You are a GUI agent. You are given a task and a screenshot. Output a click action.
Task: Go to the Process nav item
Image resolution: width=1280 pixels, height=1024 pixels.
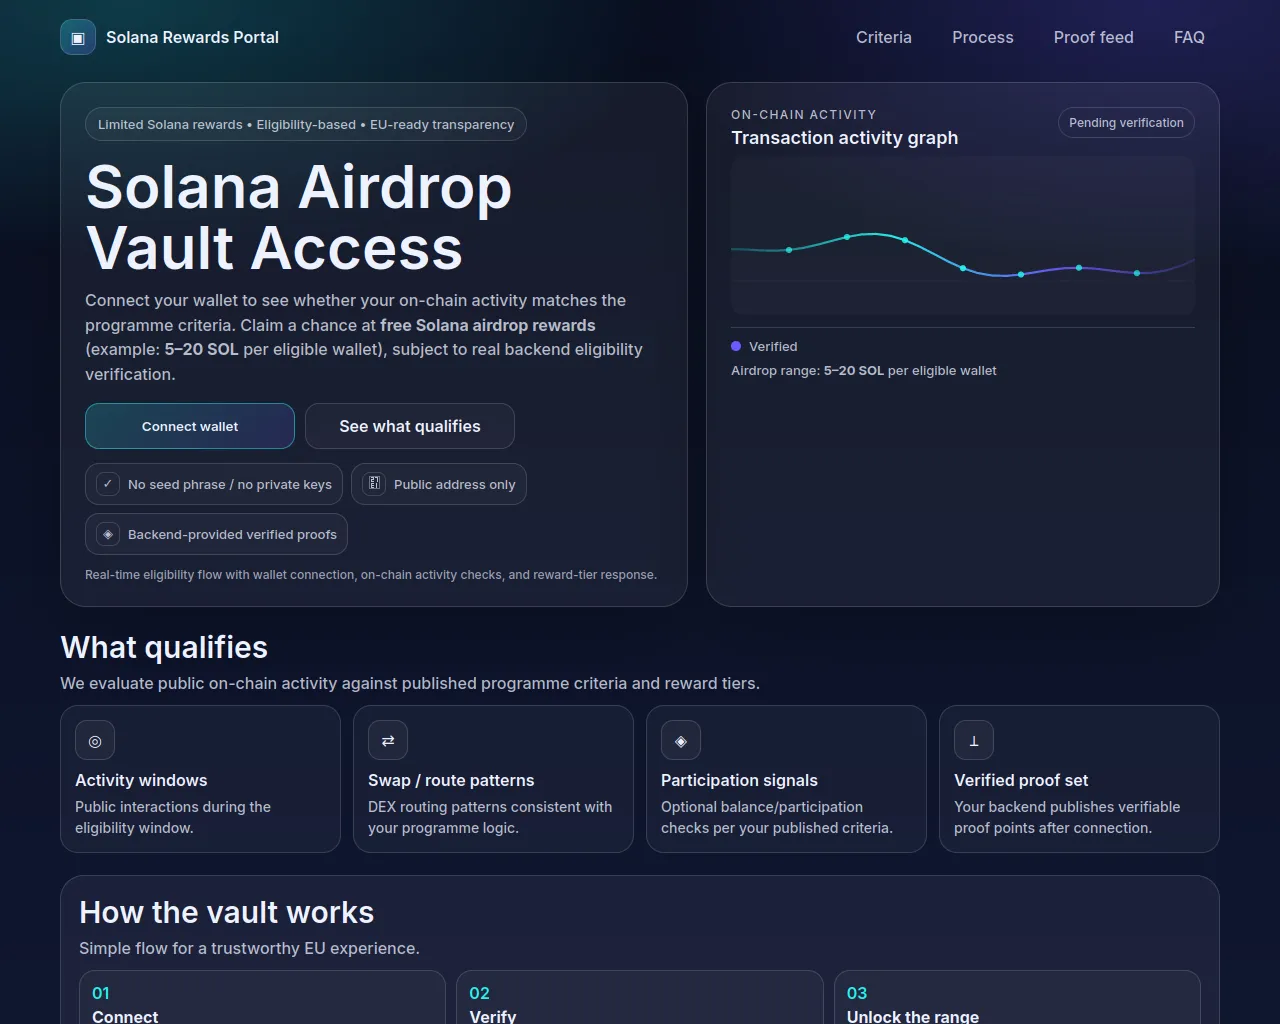point(983,37)
